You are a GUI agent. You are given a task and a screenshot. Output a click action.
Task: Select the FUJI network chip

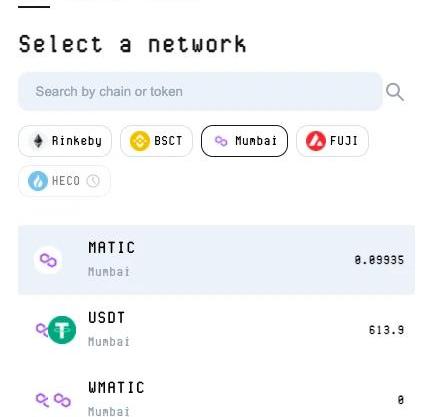332,141
